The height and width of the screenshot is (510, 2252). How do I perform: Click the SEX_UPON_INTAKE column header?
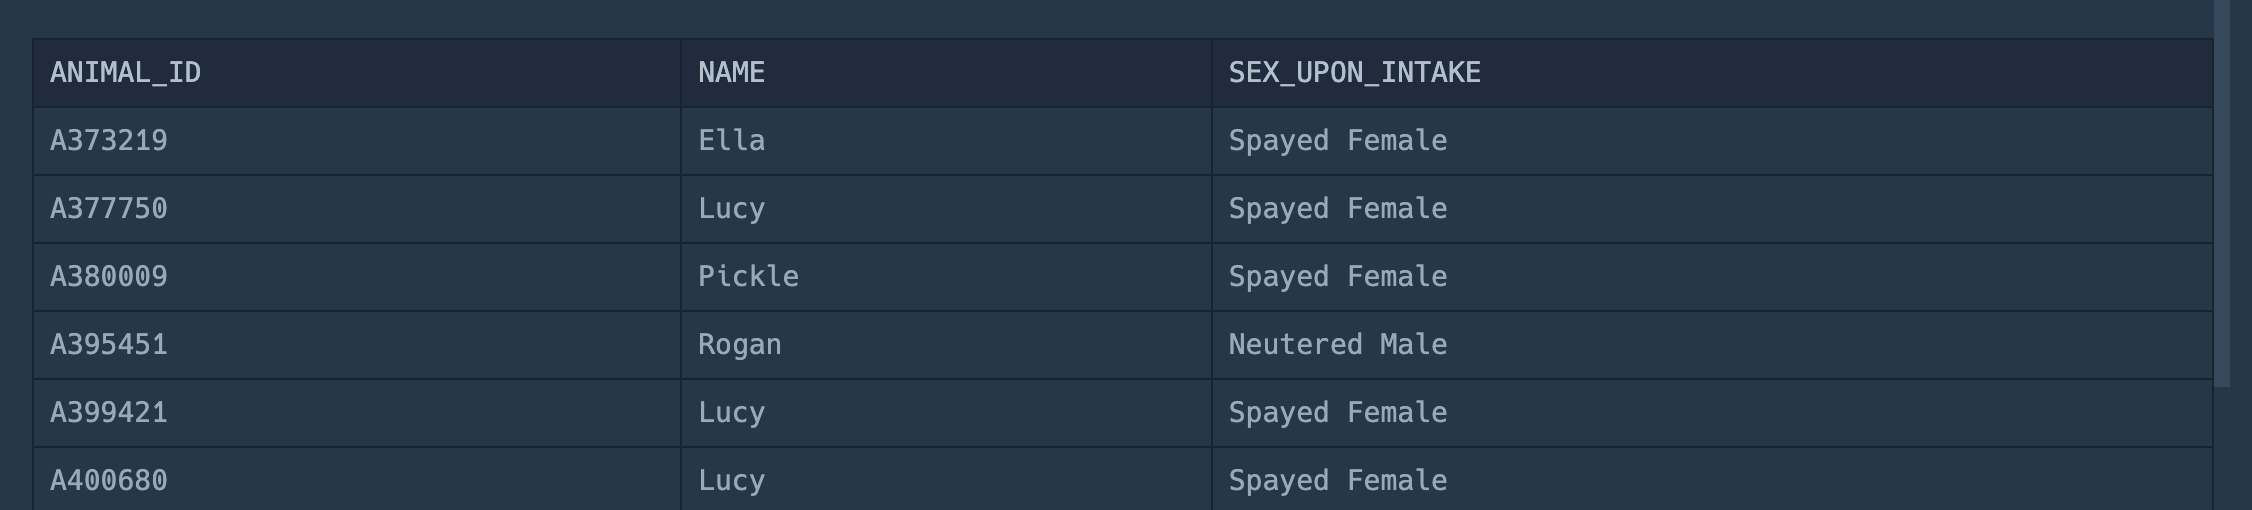tap(1712, 73)
